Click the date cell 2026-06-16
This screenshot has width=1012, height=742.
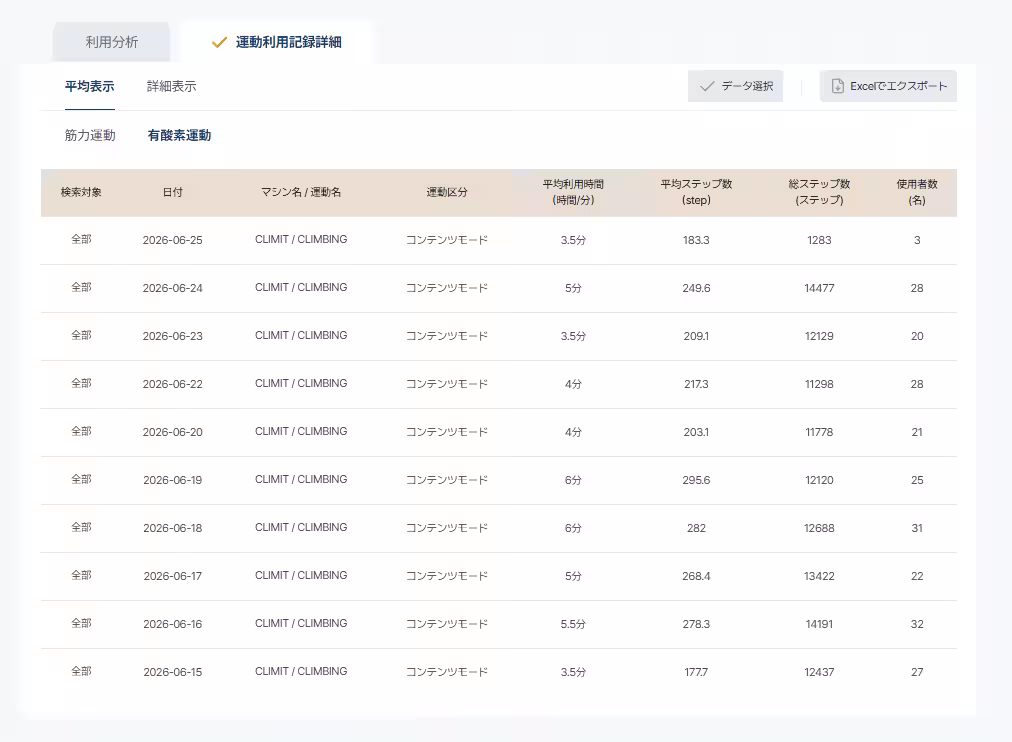[172, 624]
